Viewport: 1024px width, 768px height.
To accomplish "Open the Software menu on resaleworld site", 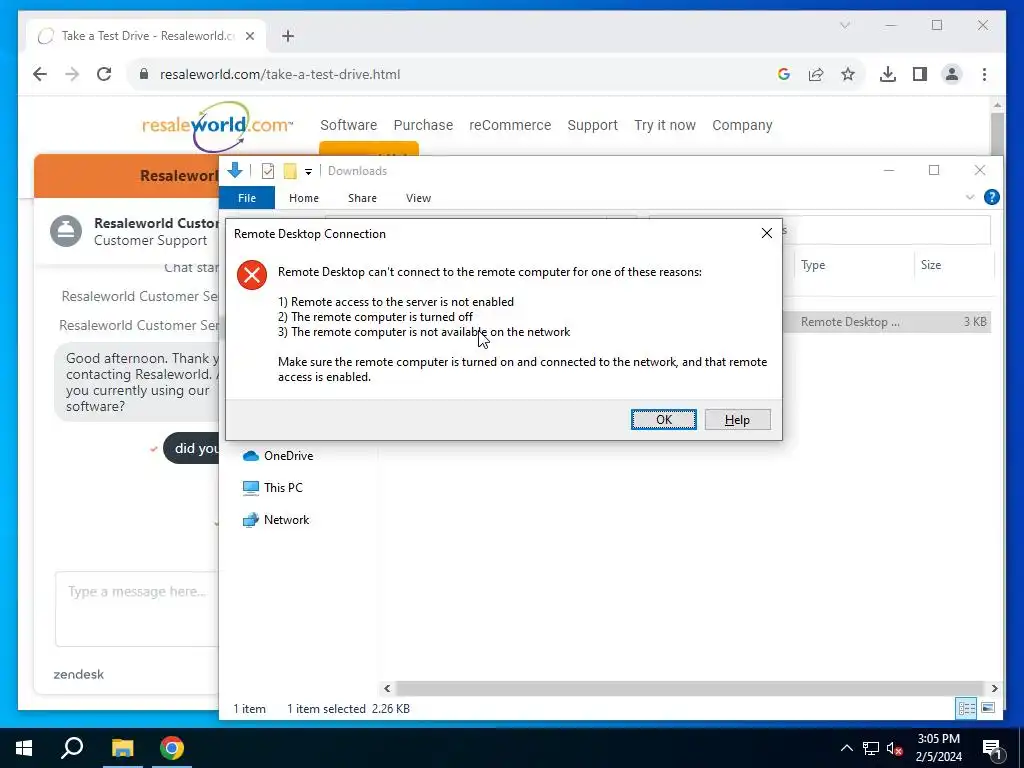I will coord(349,125).
